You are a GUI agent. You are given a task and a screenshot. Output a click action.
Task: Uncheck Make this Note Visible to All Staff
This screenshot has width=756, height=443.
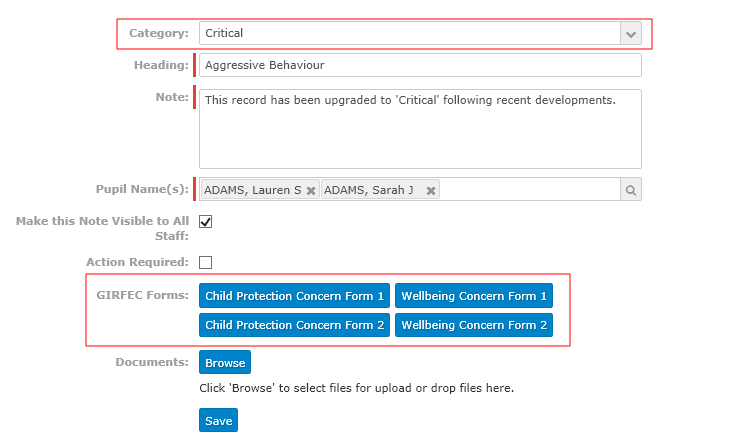point(205,222)
